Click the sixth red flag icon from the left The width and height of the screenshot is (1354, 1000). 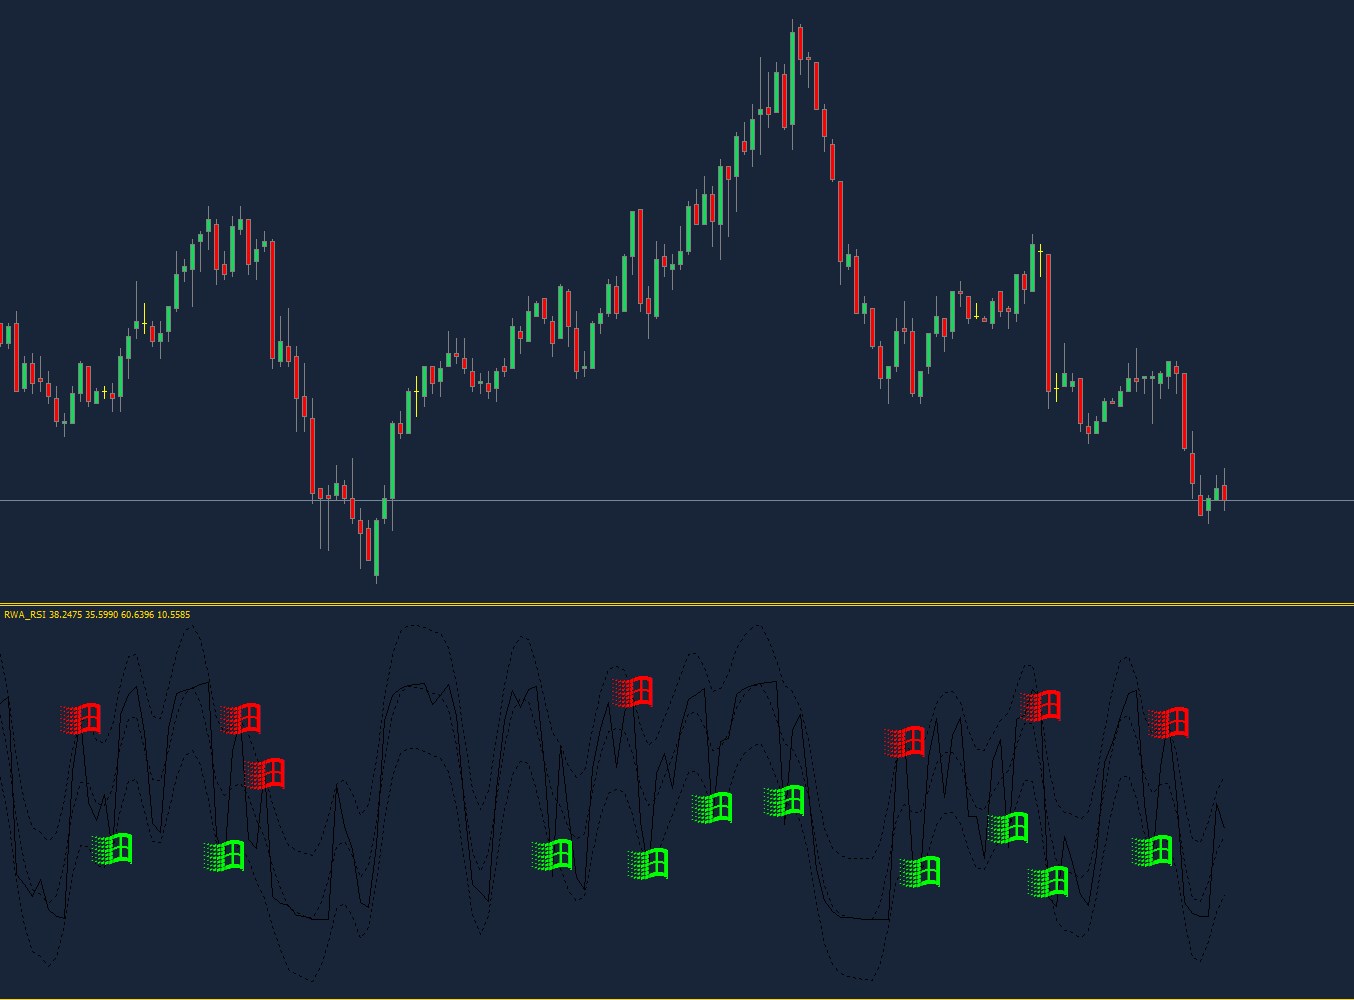tap(1041, 706)
